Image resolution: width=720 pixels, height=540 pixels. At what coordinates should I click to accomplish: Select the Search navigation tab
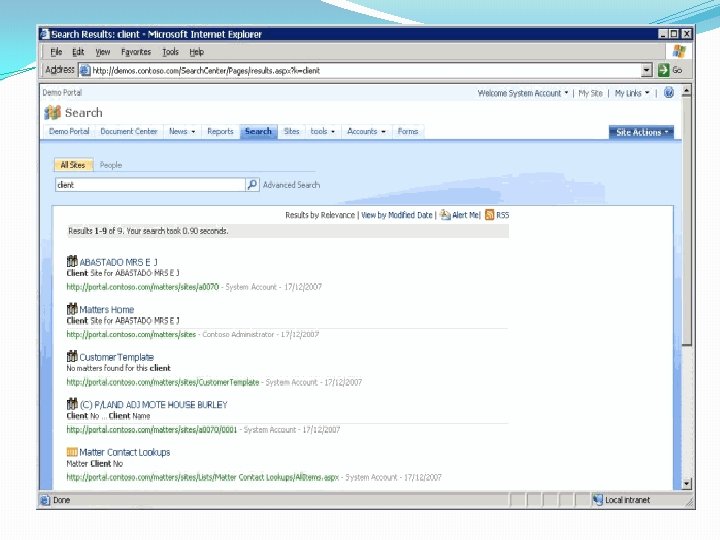click(x=259, y=131)
